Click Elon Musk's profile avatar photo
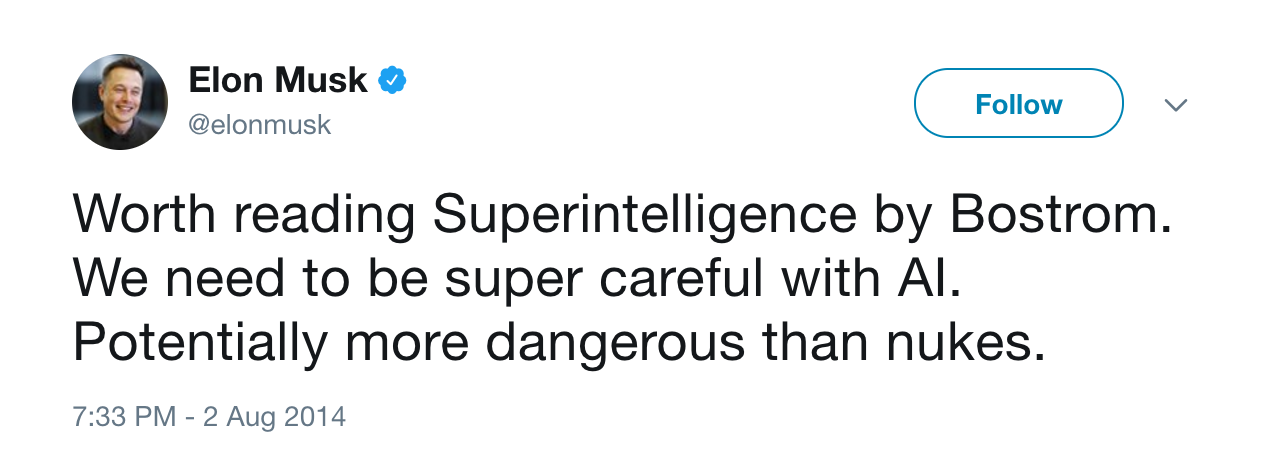This screenshot has height=454, width=1266. click(x=120, y=102)
